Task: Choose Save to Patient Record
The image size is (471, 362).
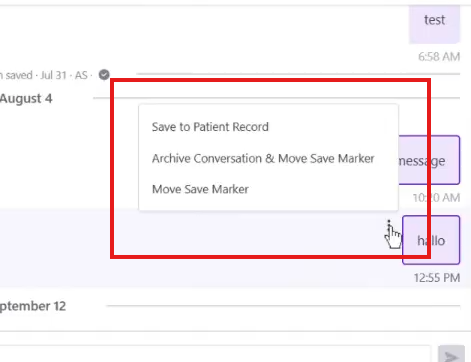Action: 210,127
